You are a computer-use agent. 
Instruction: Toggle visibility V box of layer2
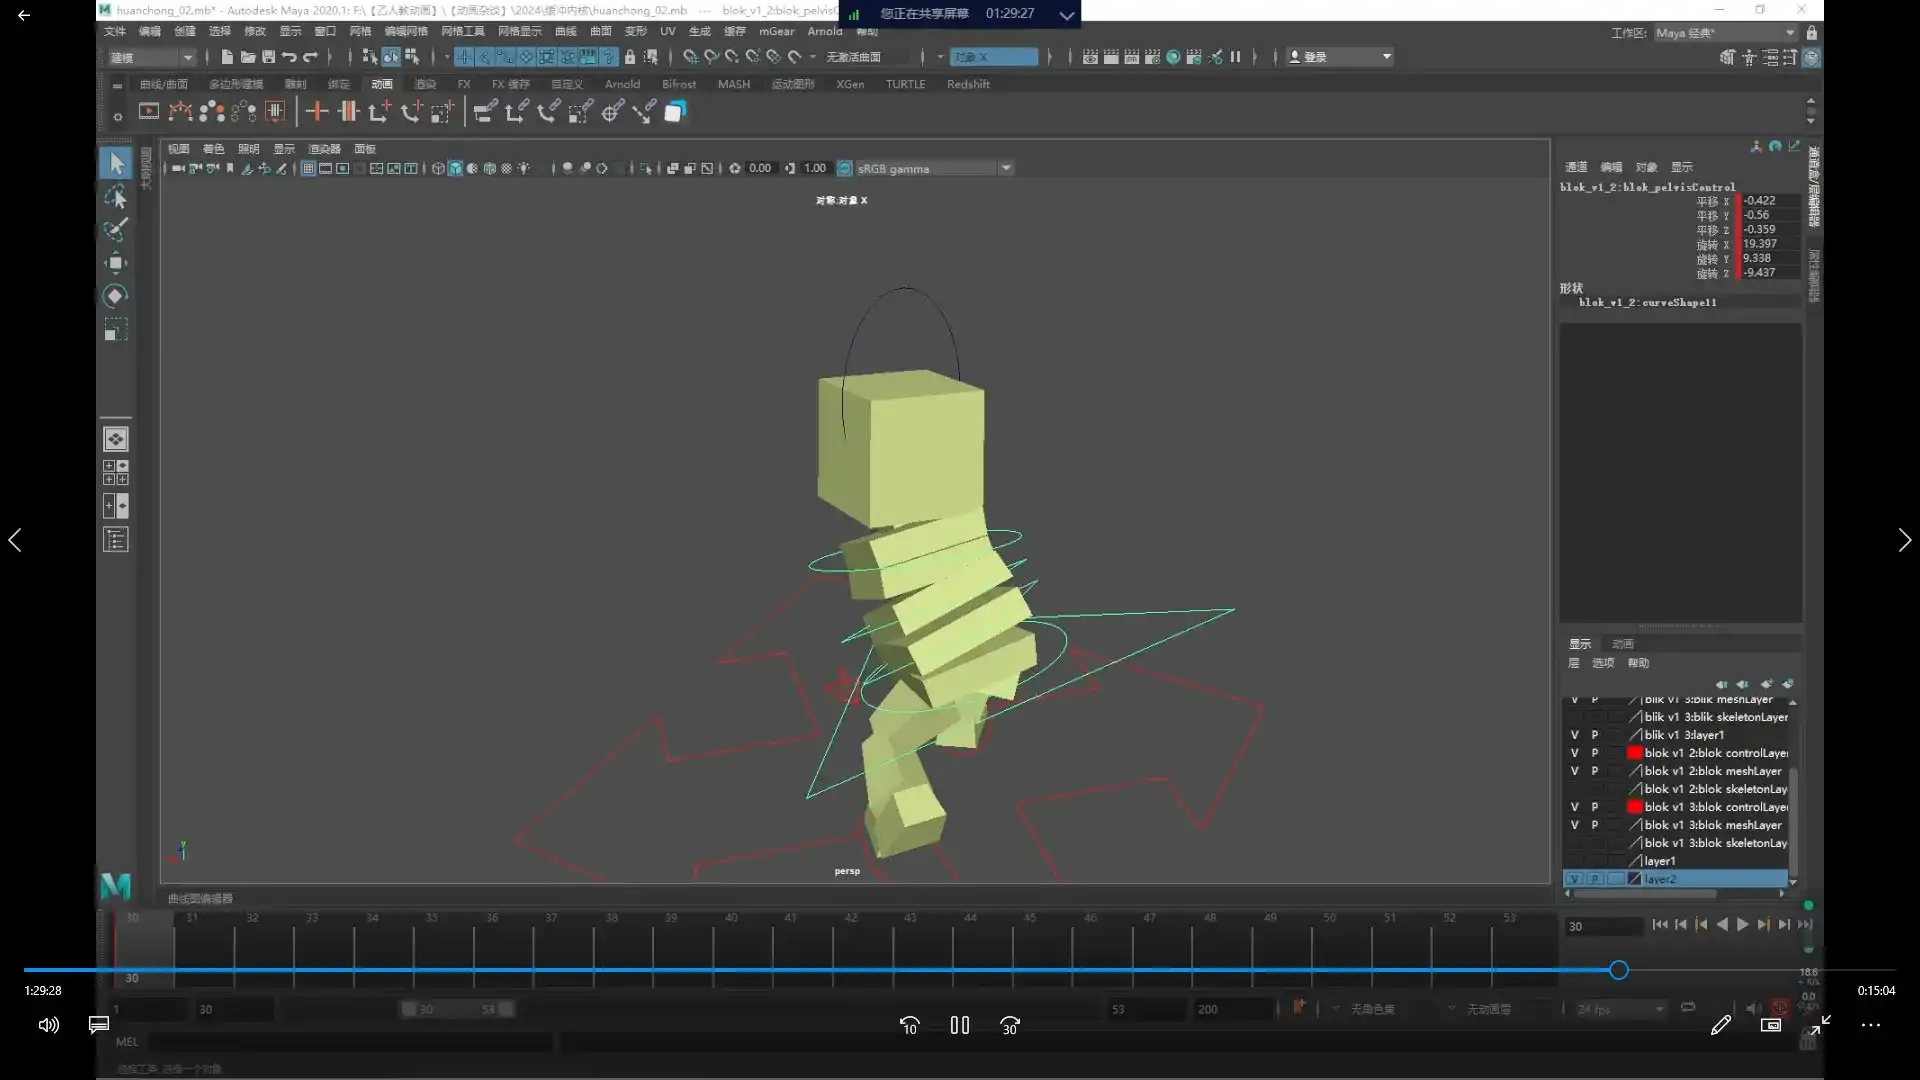(1574, 879)
